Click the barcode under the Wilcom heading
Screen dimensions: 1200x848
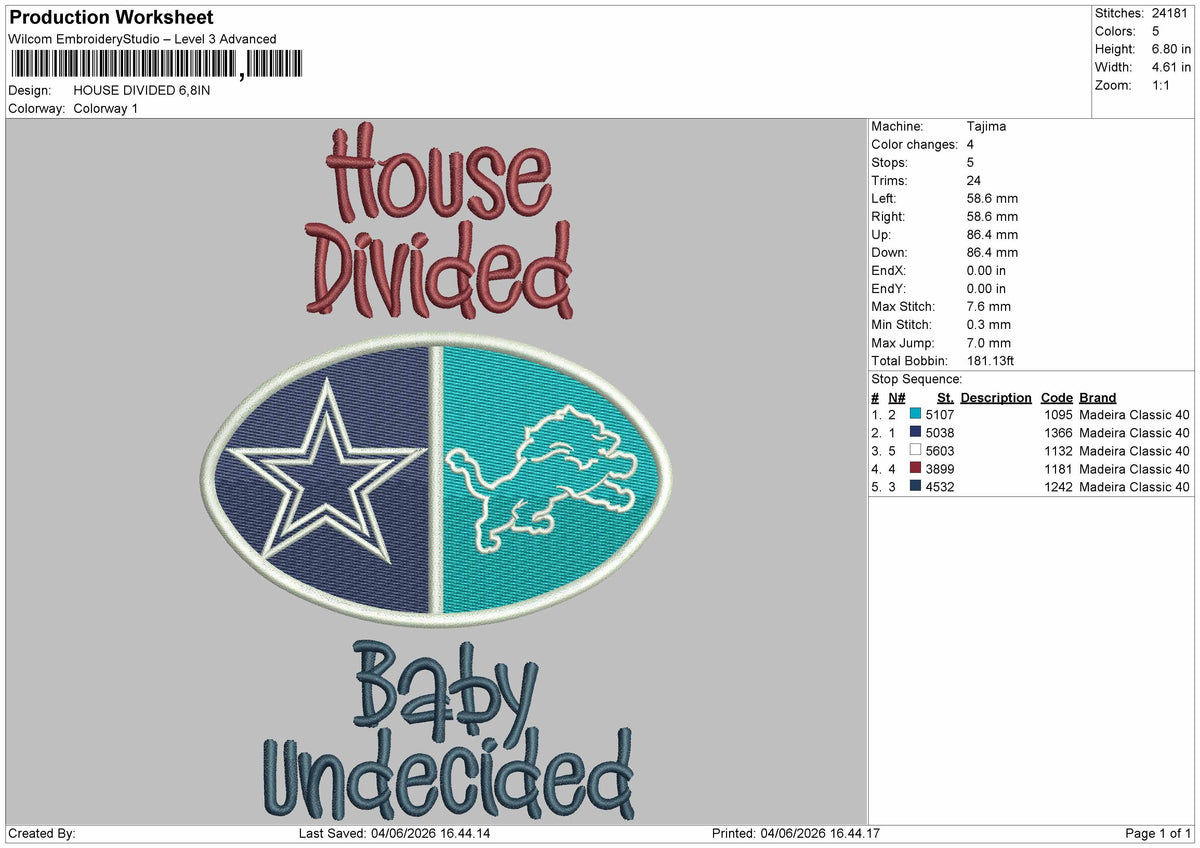point(155,65)
